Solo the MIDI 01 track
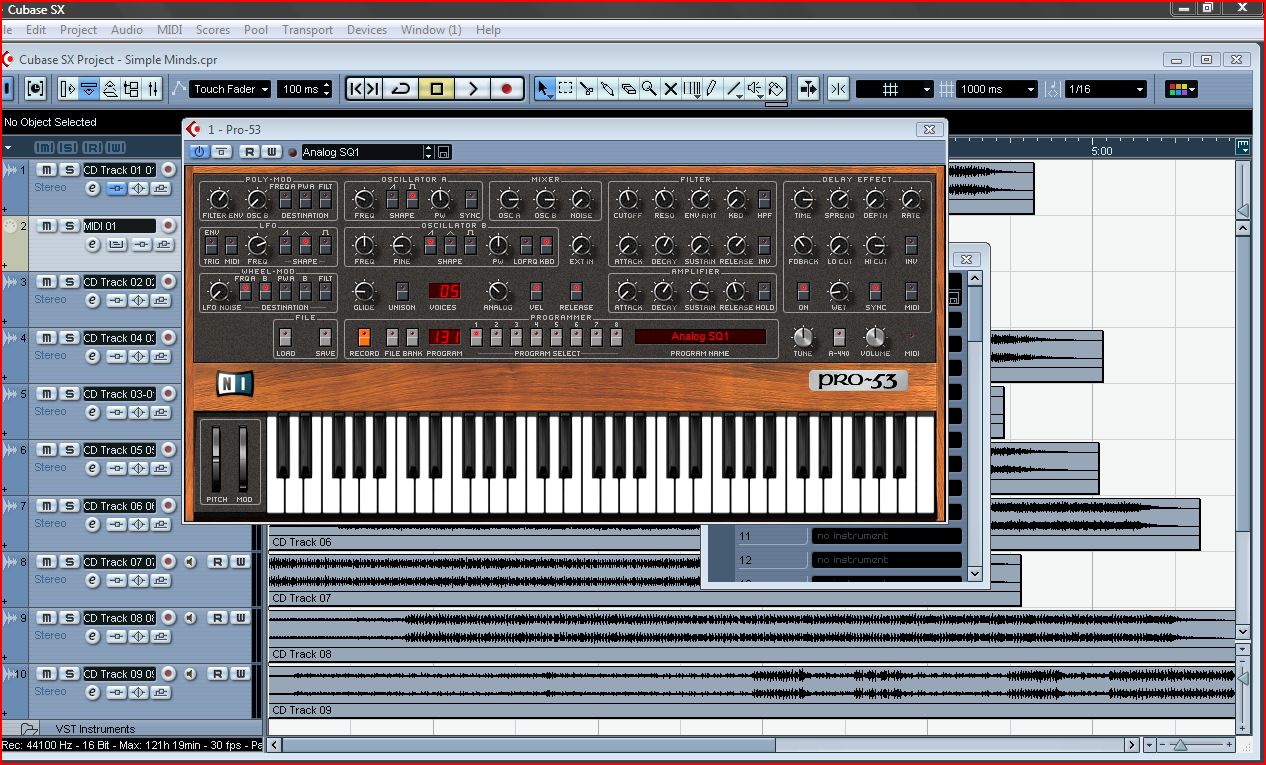Viewport: 1266px width, 765px height. coord(70,226)
